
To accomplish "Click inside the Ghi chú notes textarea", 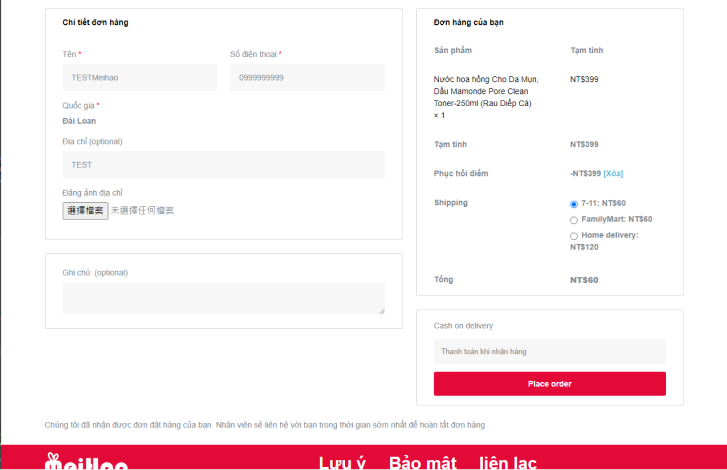I will [223, 298].
